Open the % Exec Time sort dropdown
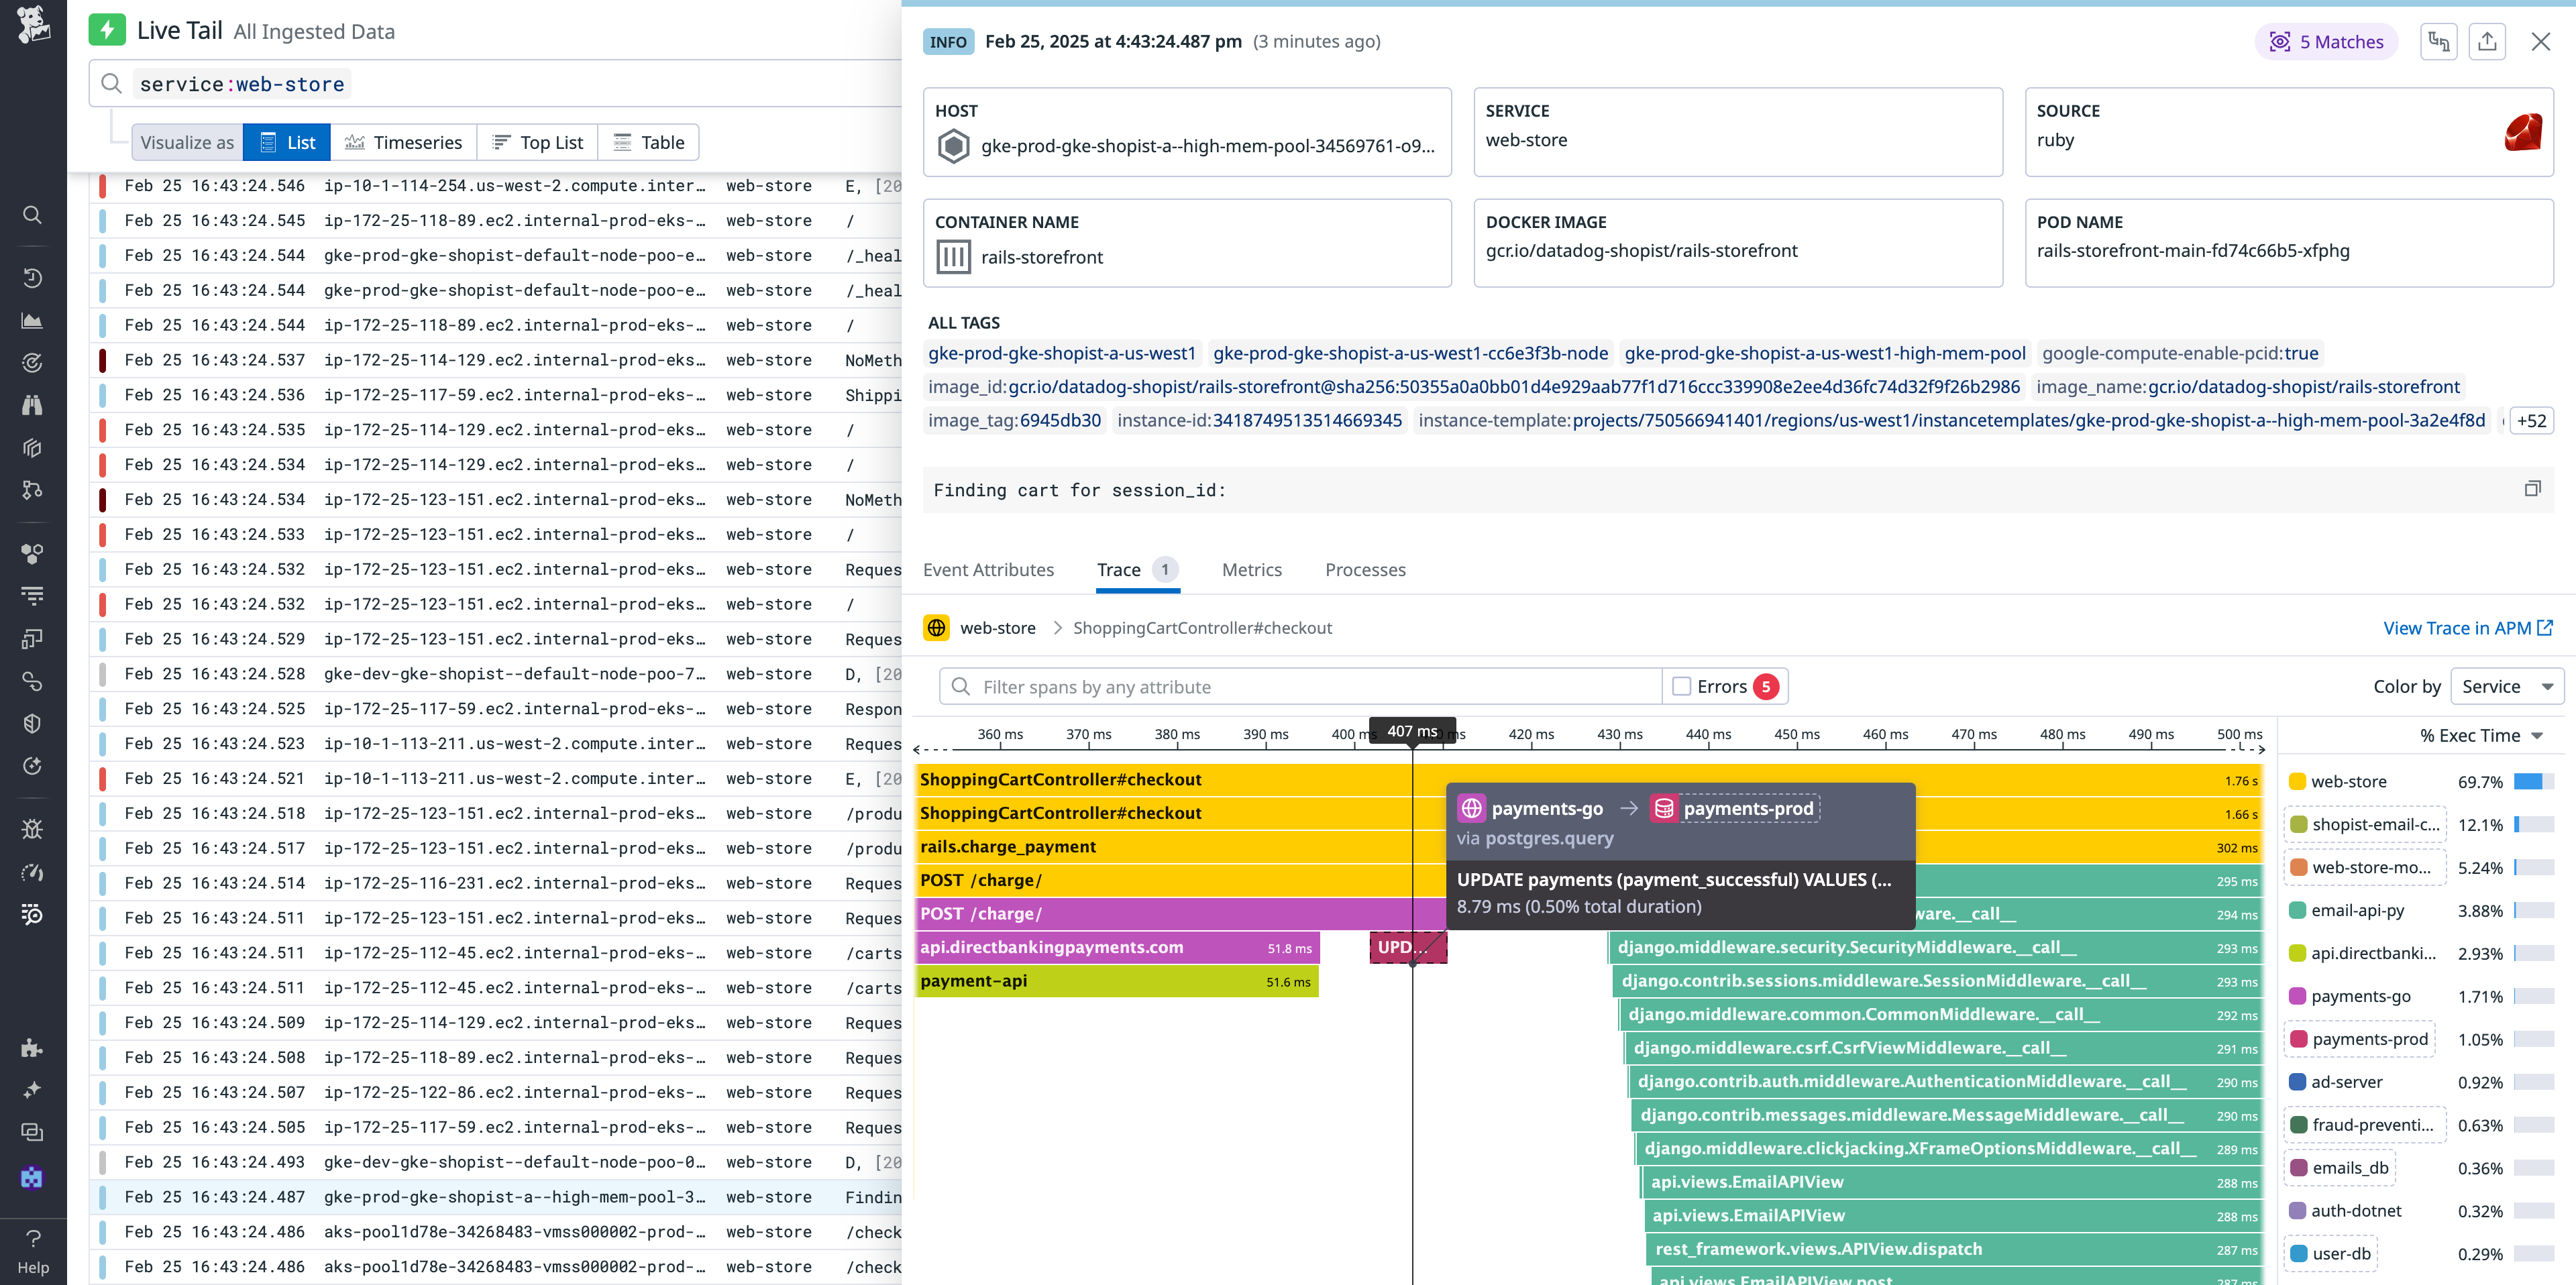 coord(2478,735)
